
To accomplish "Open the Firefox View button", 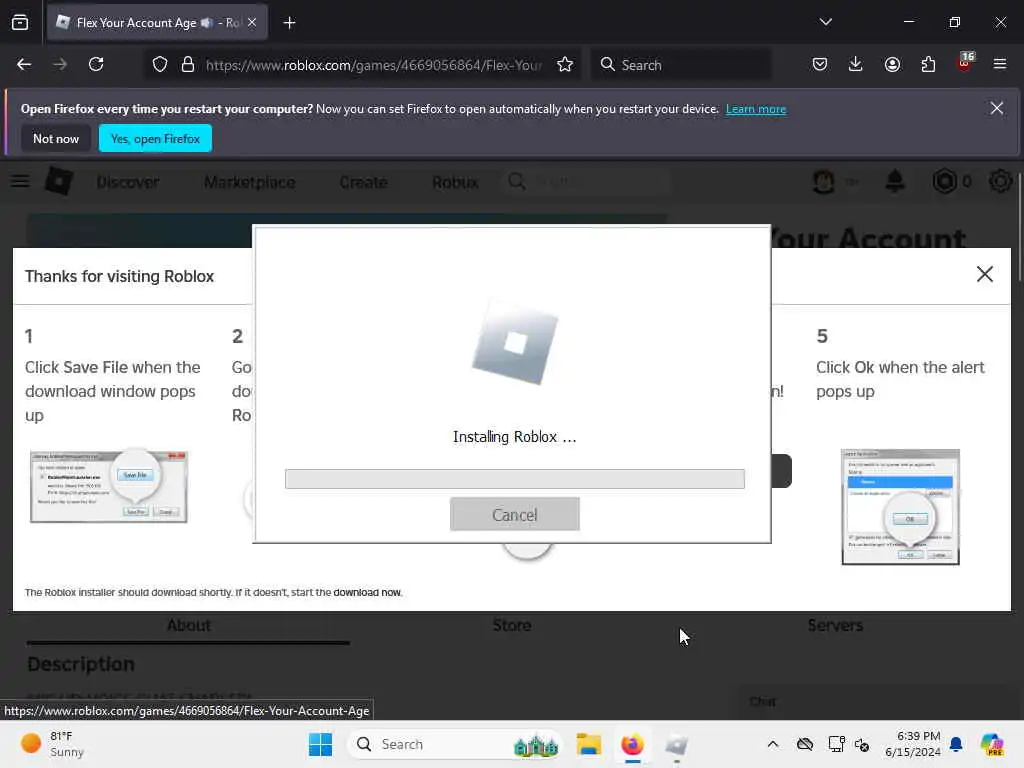I will pyautogui.click(x=20, y=22).
